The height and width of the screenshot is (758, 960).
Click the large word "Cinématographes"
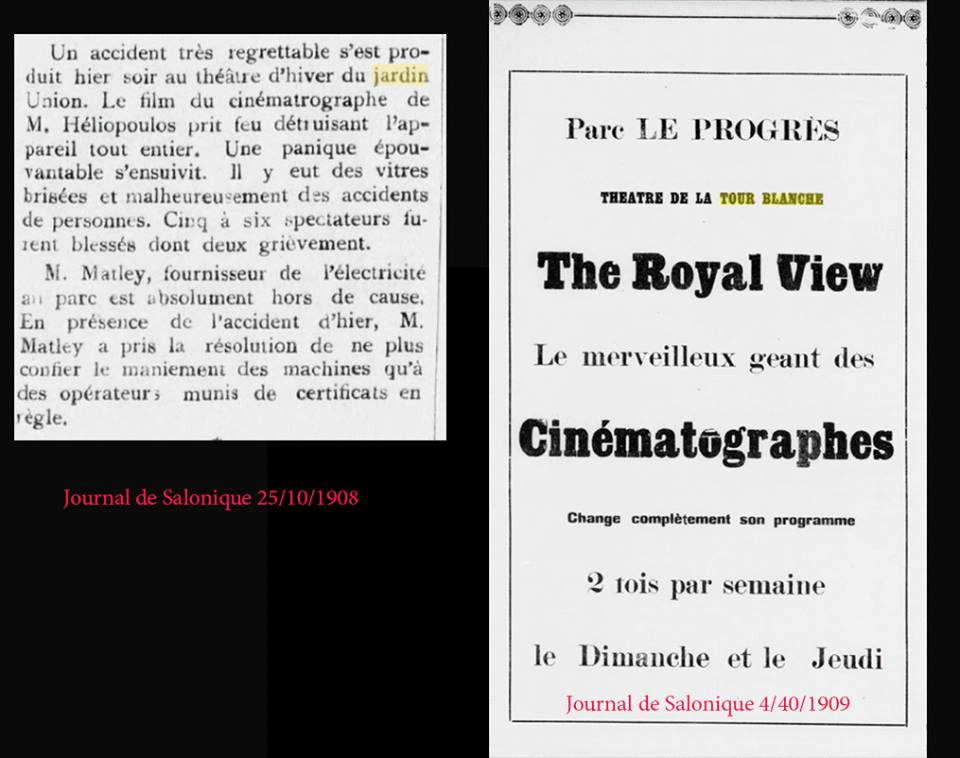click(706, 440)
